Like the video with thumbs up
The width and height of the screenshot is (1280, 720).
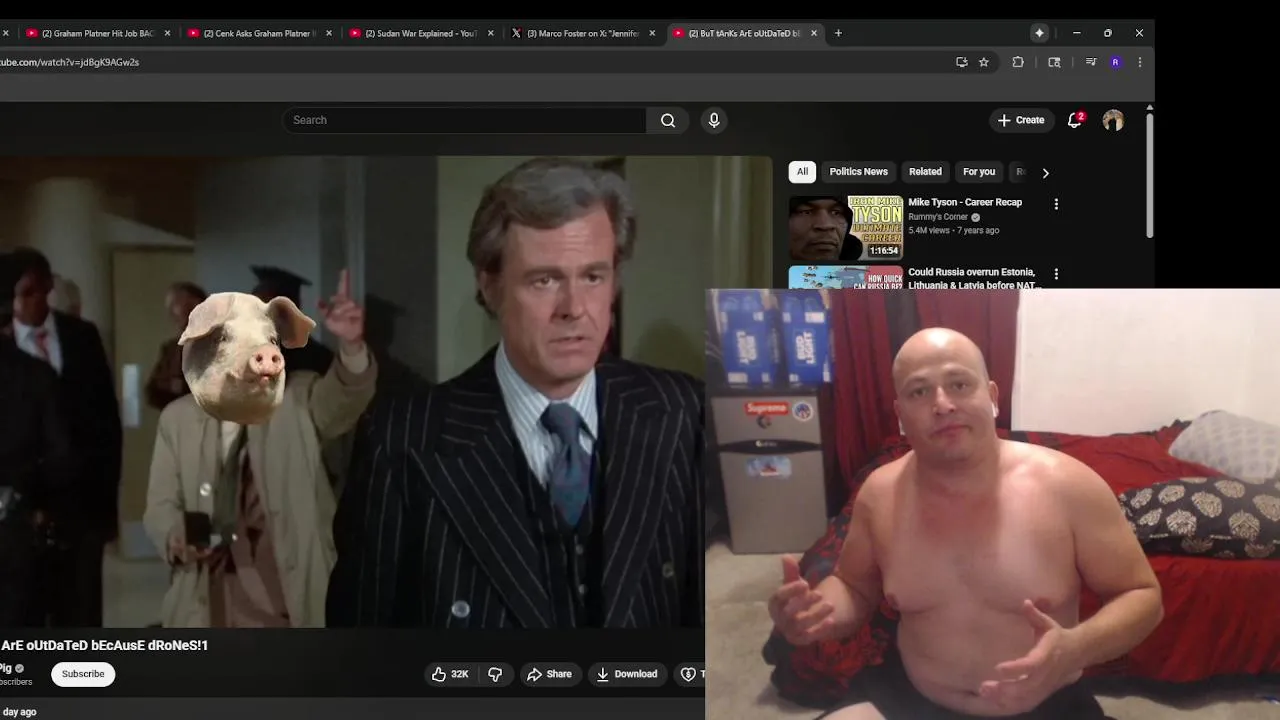450,674
